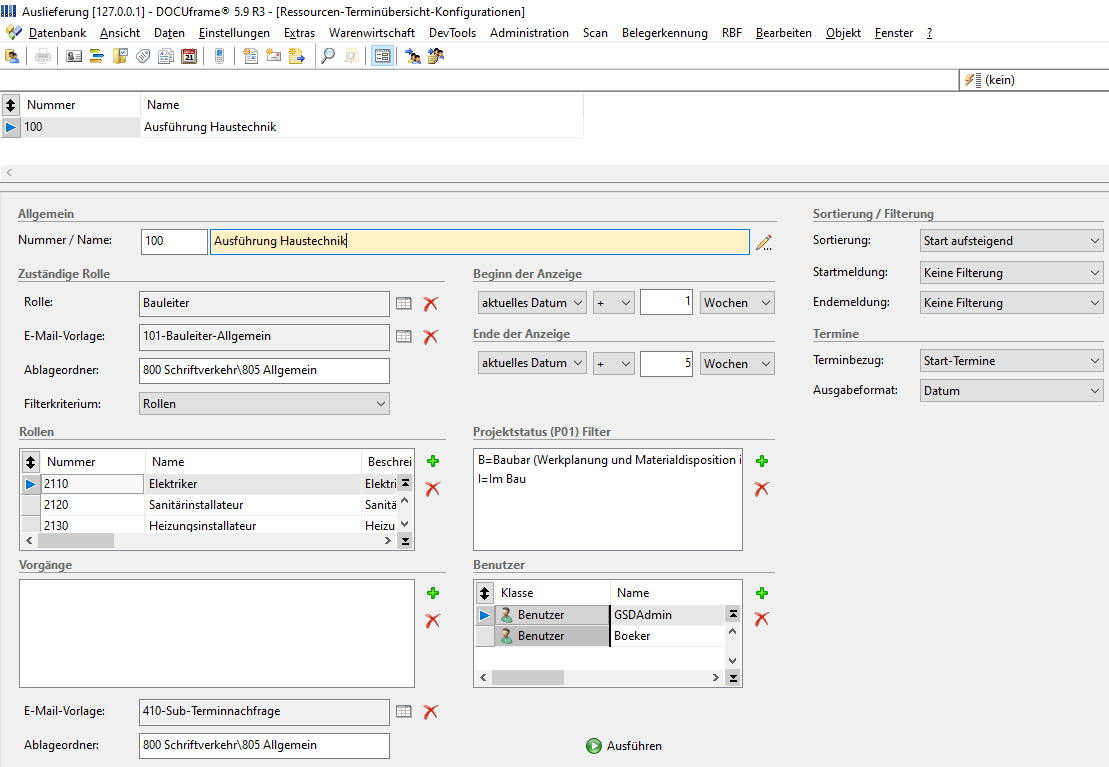The image size is (1109, 767).
Task: Open the Fenster menu
Action: click(894, 33)
